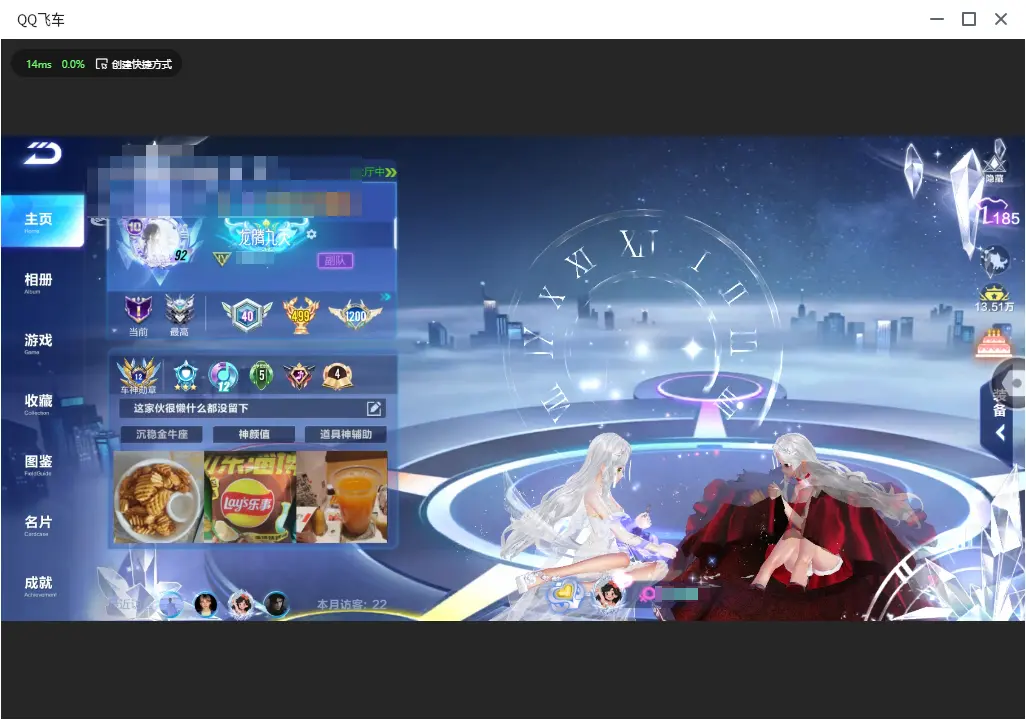Click the crown popularity icon 13.51万
The width and height of the screenshot is (1026, 720).
(x=994, y=300)
